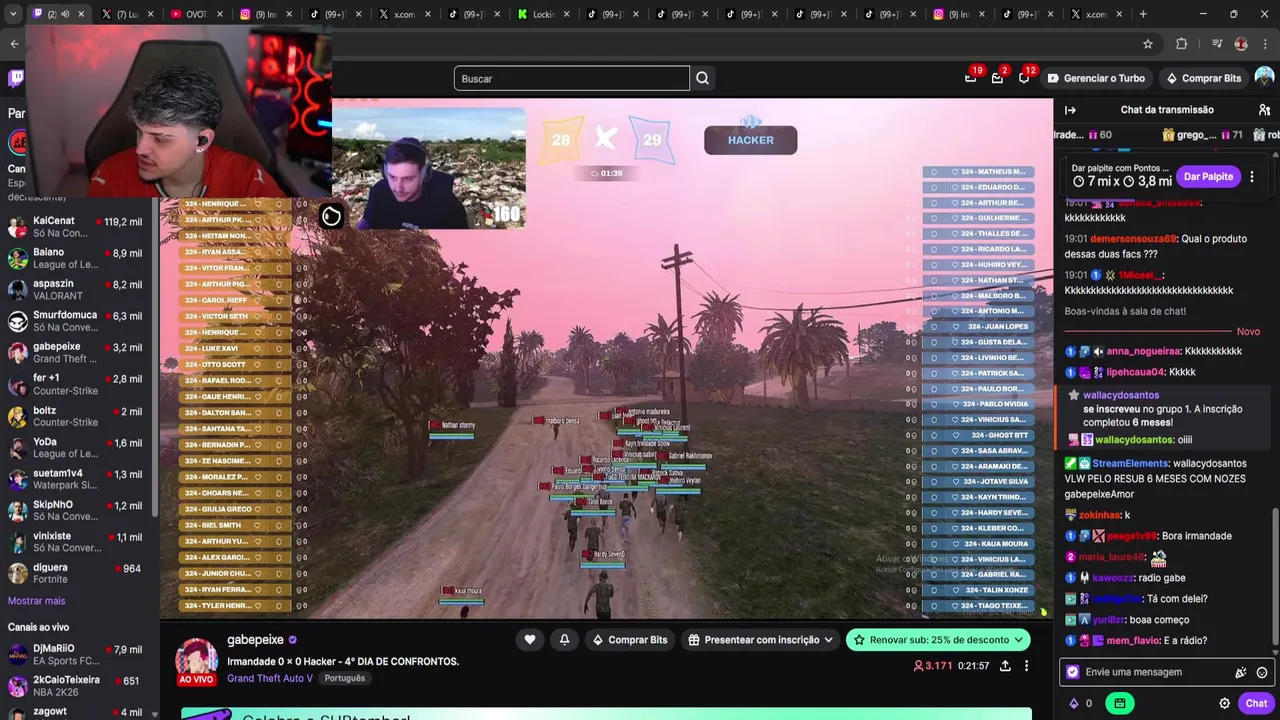Screen dimensions: 1280x720
Task: Claim the green channel points bonus chest
Action: (1120, 703)
